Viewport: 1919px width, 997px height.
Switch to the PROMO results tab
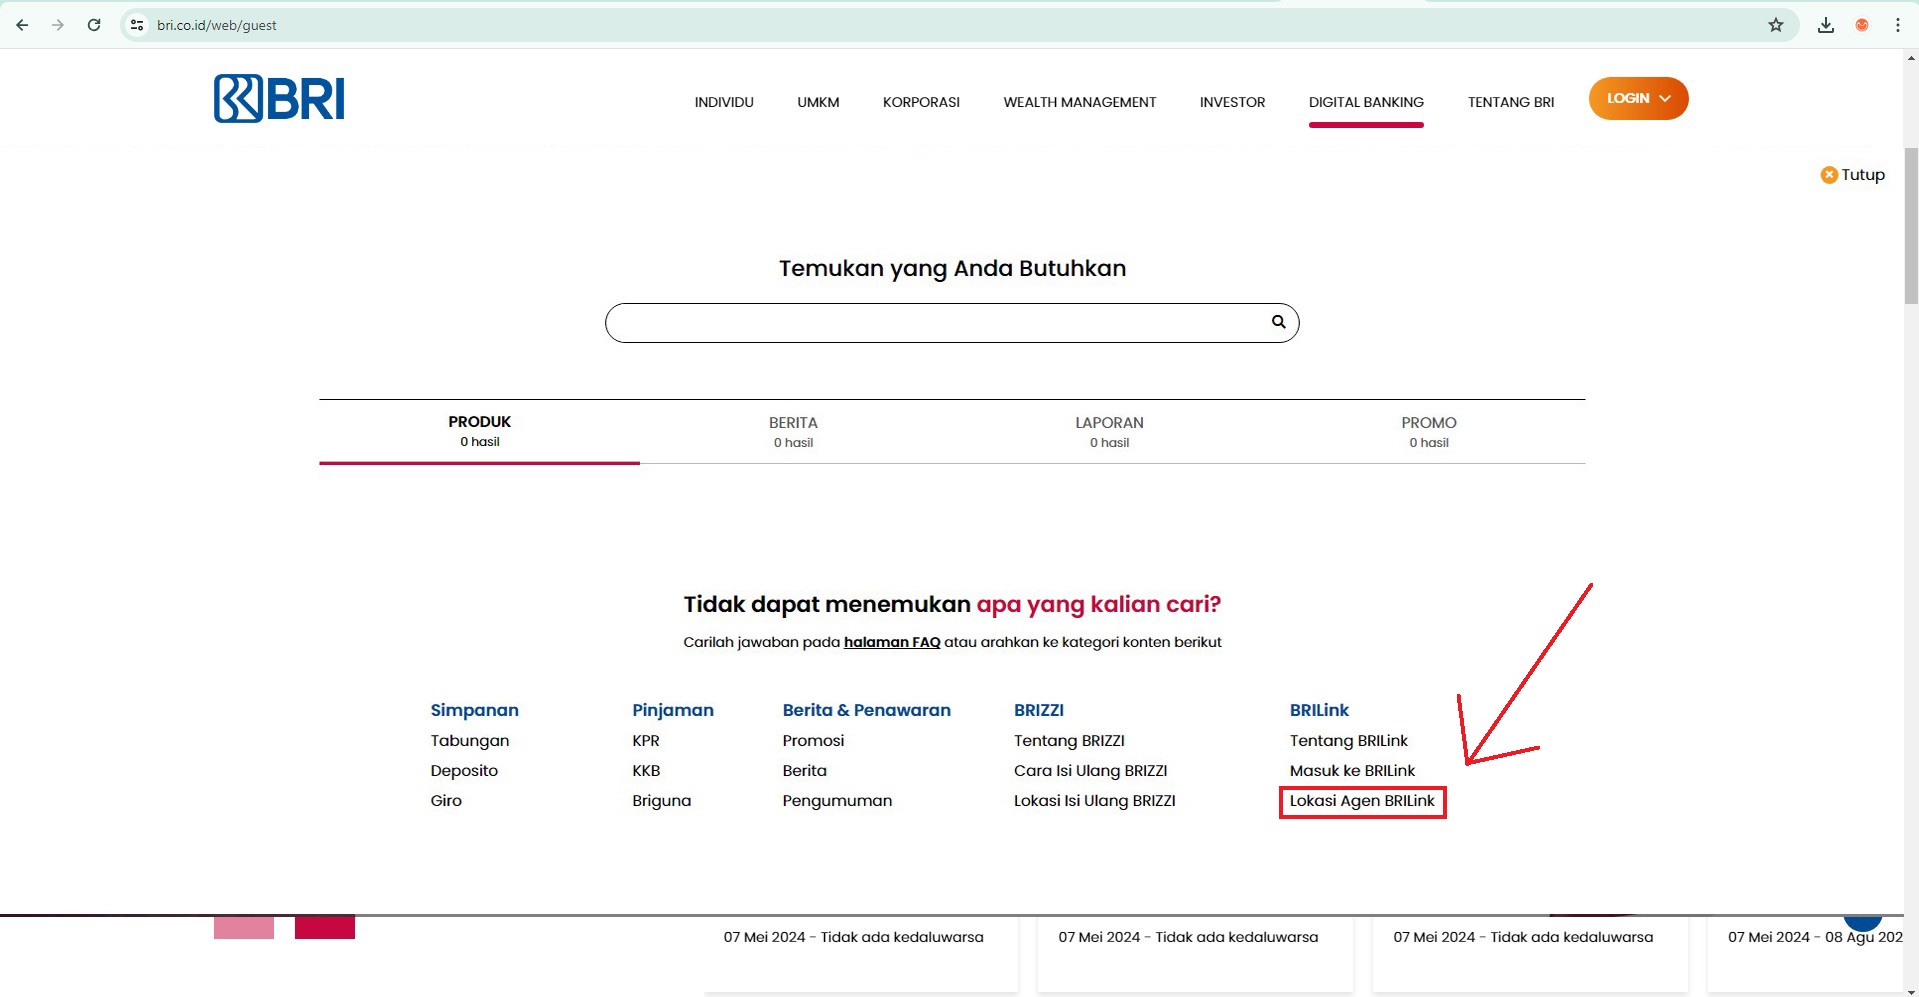(1428, 432)
